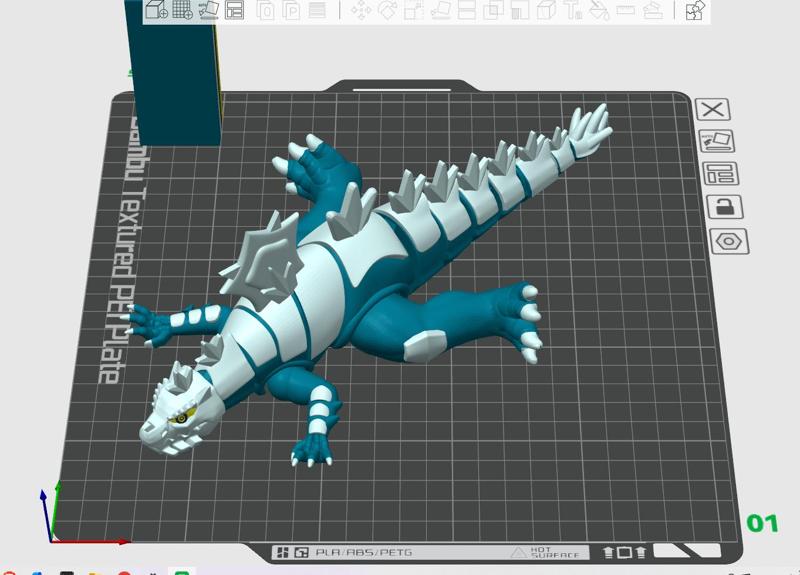Open the Color painting tool
The height and width of the screenshot is (575, 800).
pyautogui.click(x=600, y=11)
